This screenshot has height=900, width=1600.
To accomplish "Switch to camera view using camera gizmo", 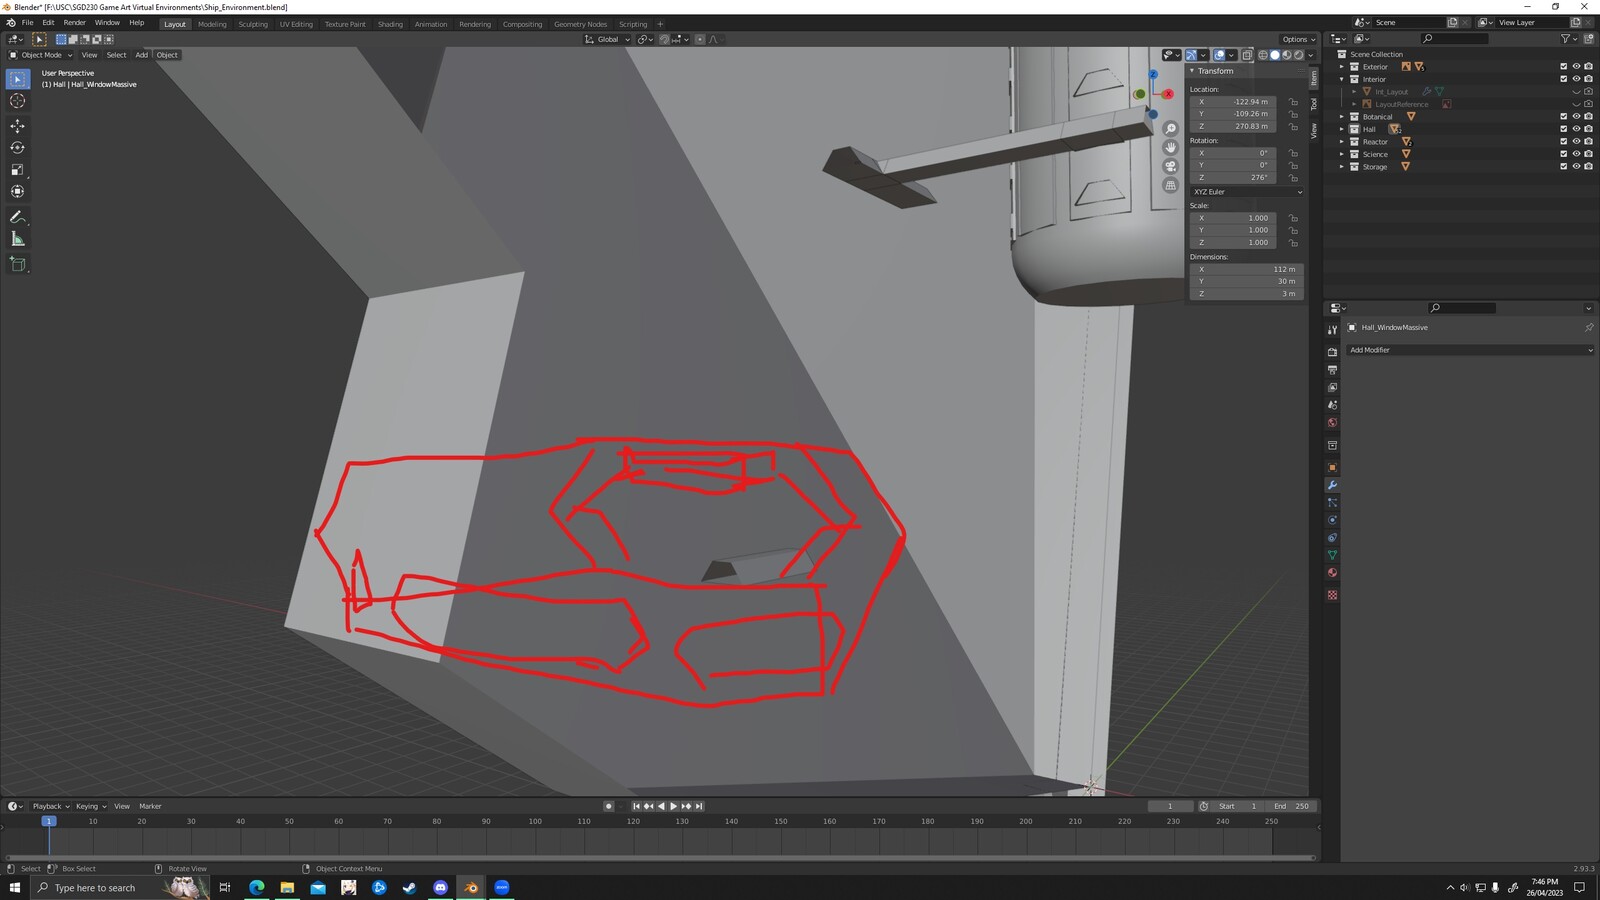I will (1170, 166).
